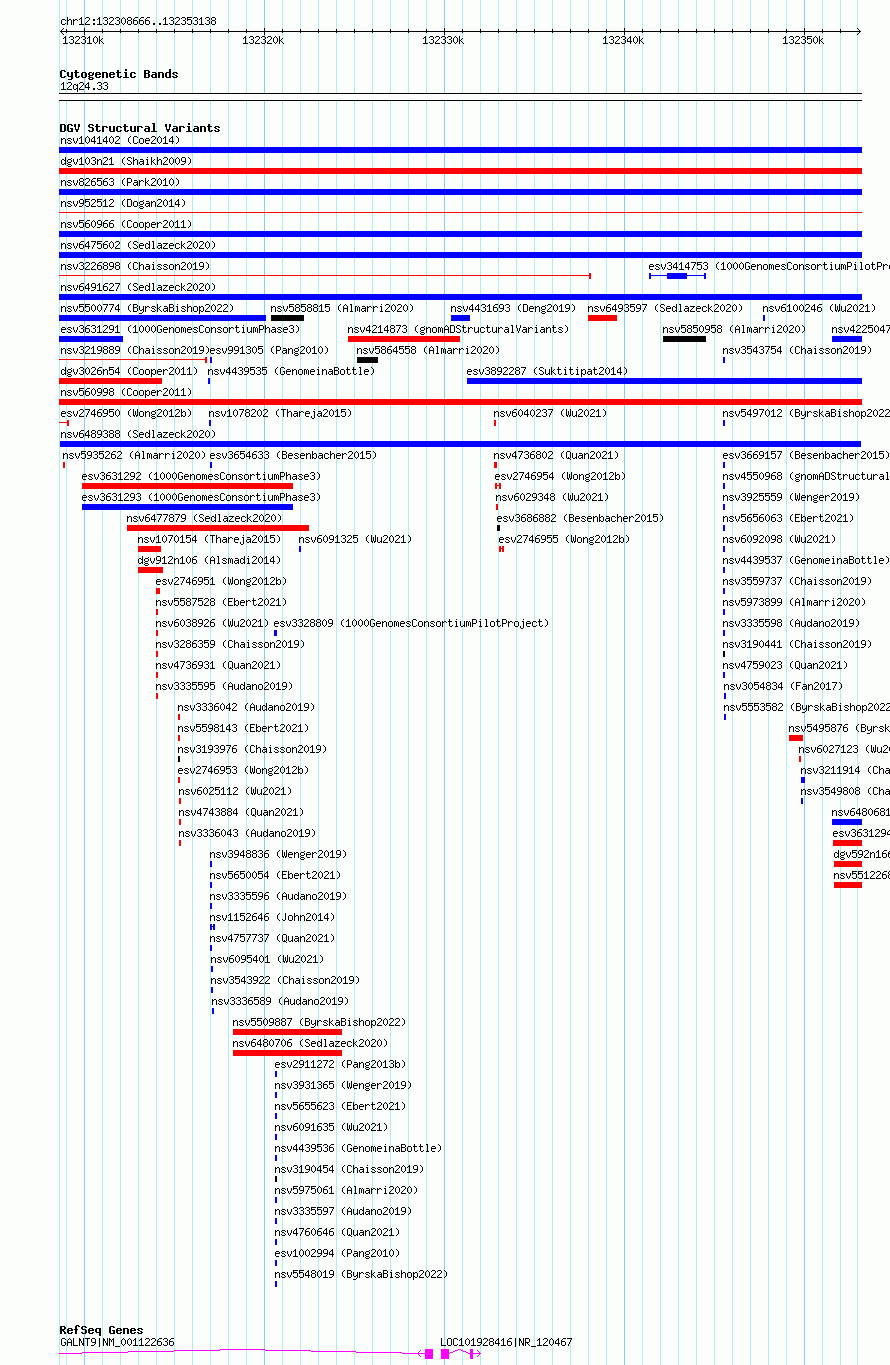Click nsv5500774 (ByrskaBishop2022) label
This screenshot has width=890, height=1365.
point(147,308)
